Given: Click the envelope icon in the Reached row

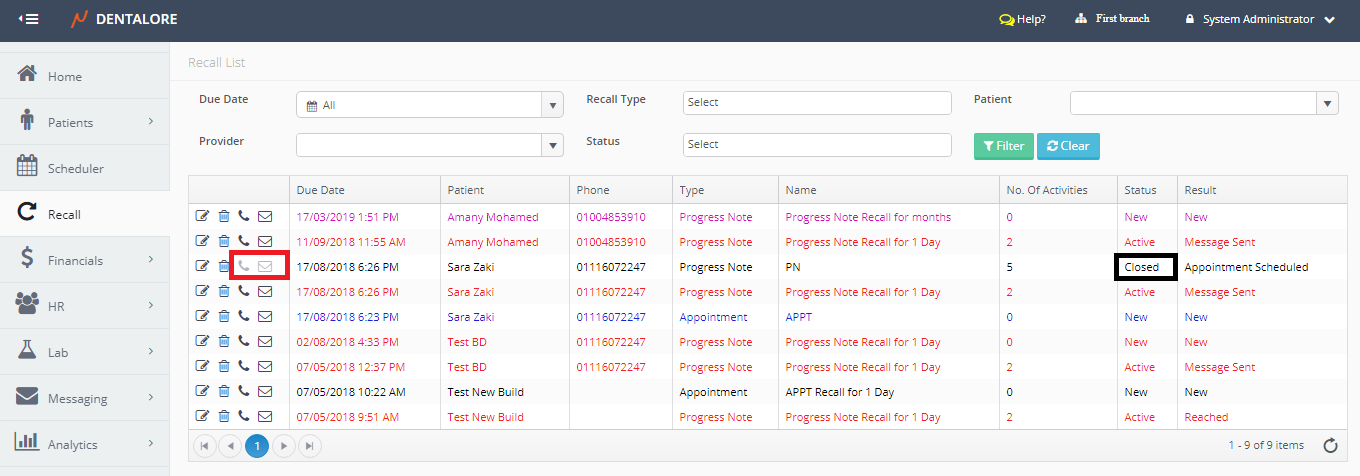Looking at the screenshot, I should click(265, 417).
